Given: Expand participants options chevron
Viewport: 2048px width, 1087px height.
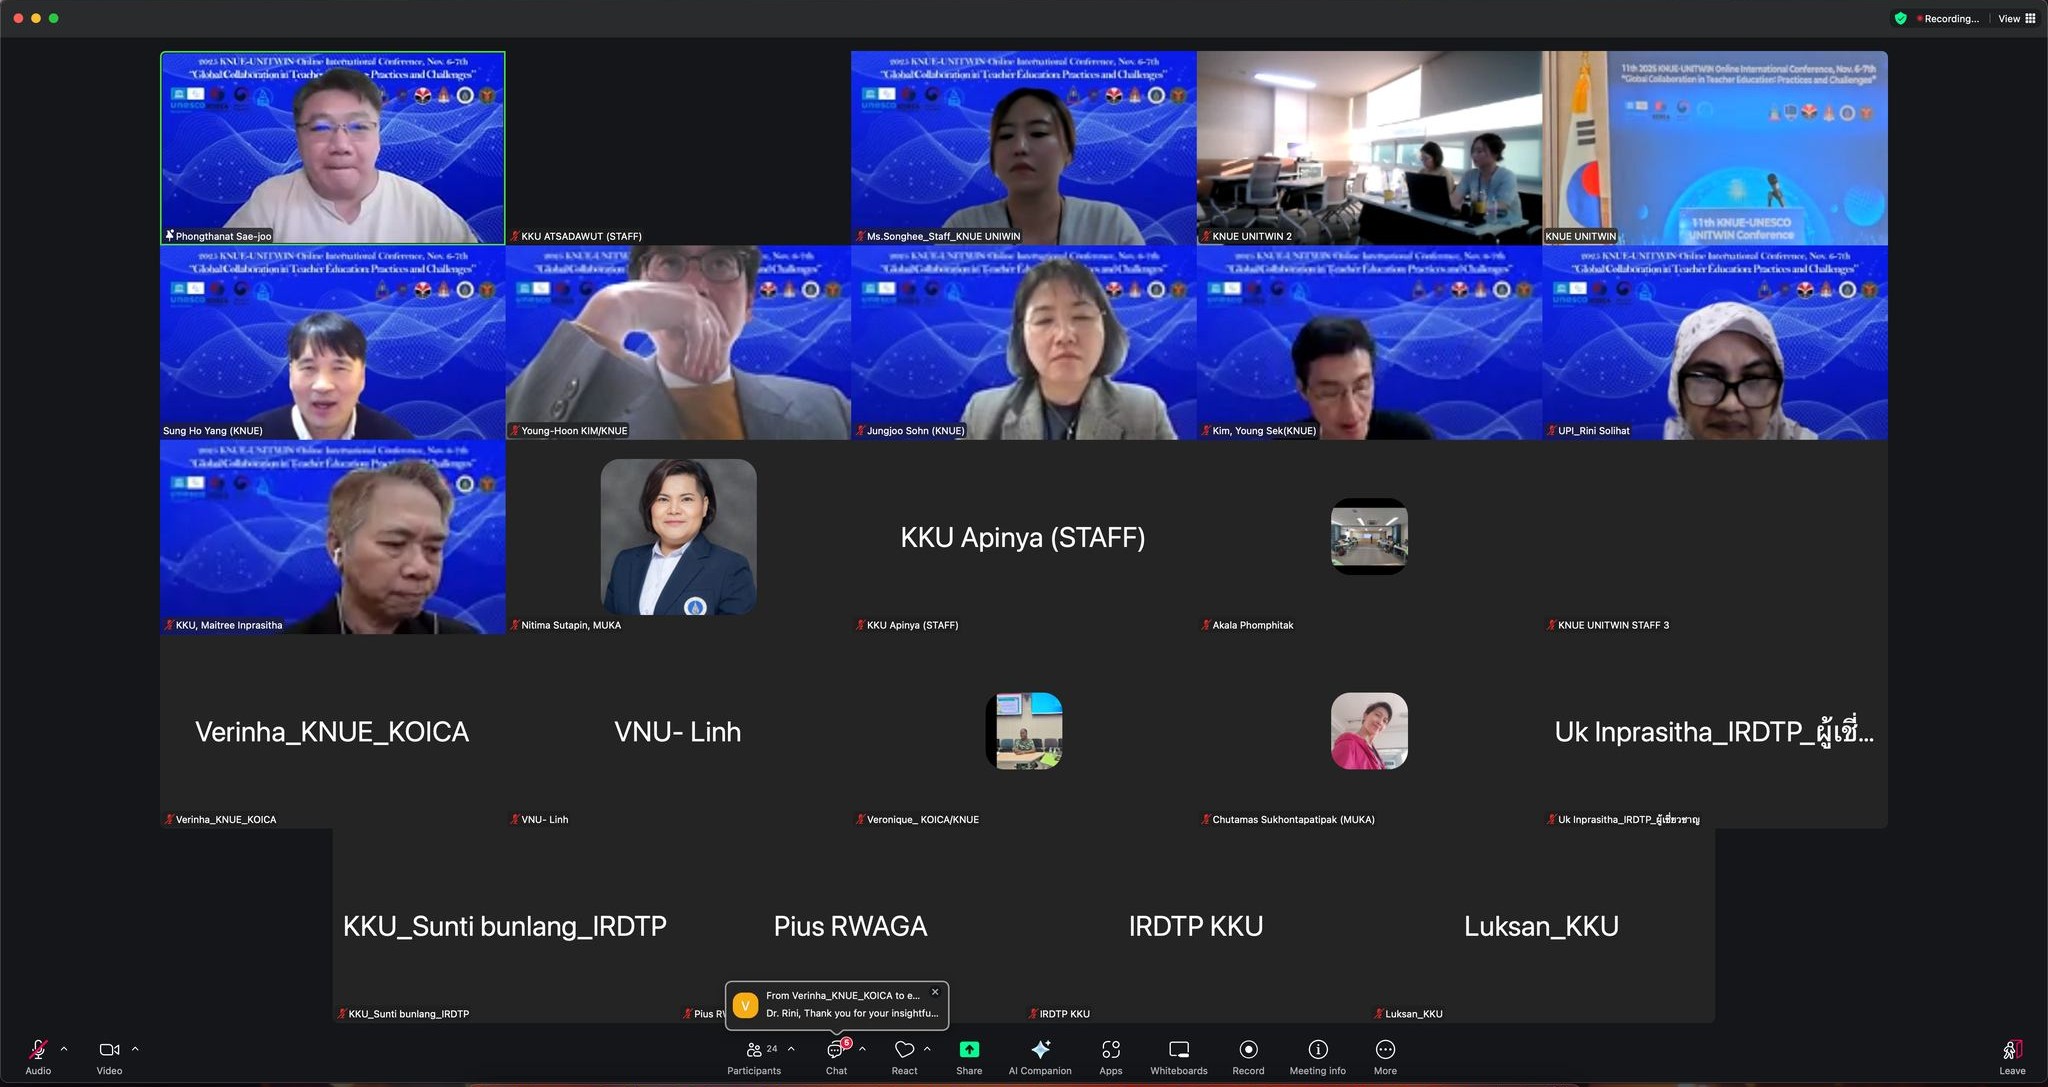Looking at the screenshot, I should [791, 1049].
